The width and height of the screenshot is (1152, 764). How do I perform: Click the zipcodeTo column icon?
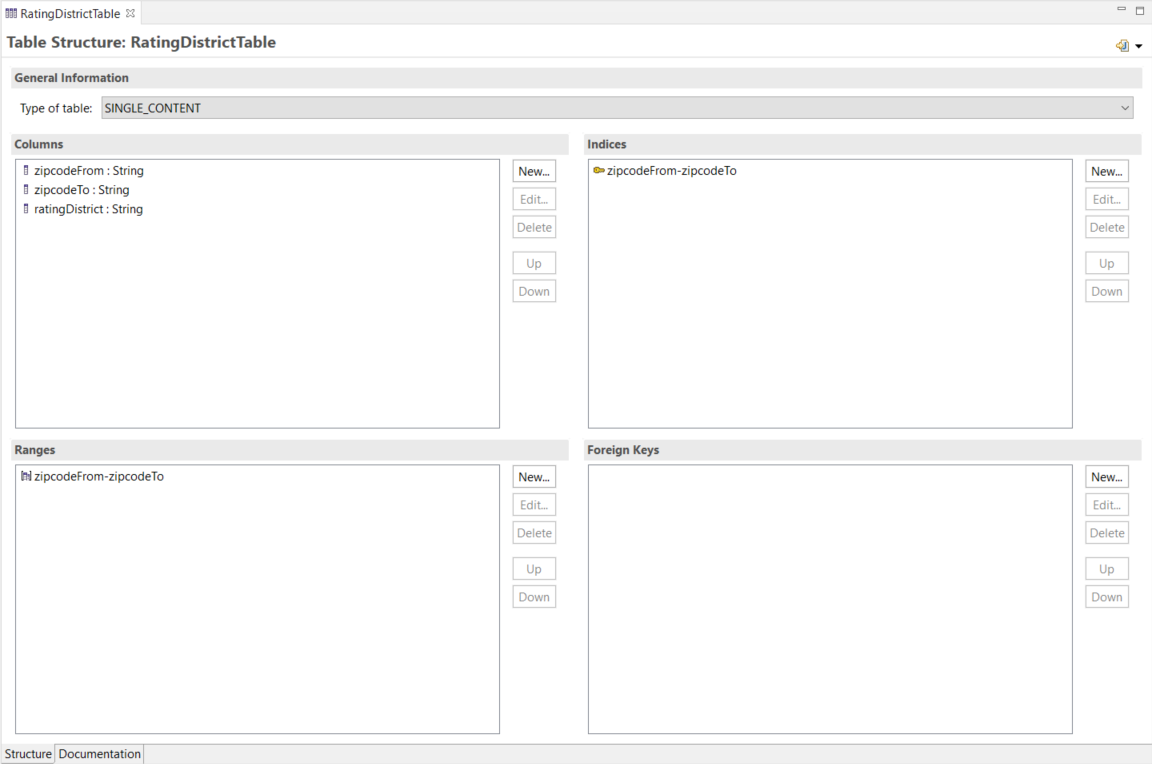pyautogui.click(x=26, y=190)
